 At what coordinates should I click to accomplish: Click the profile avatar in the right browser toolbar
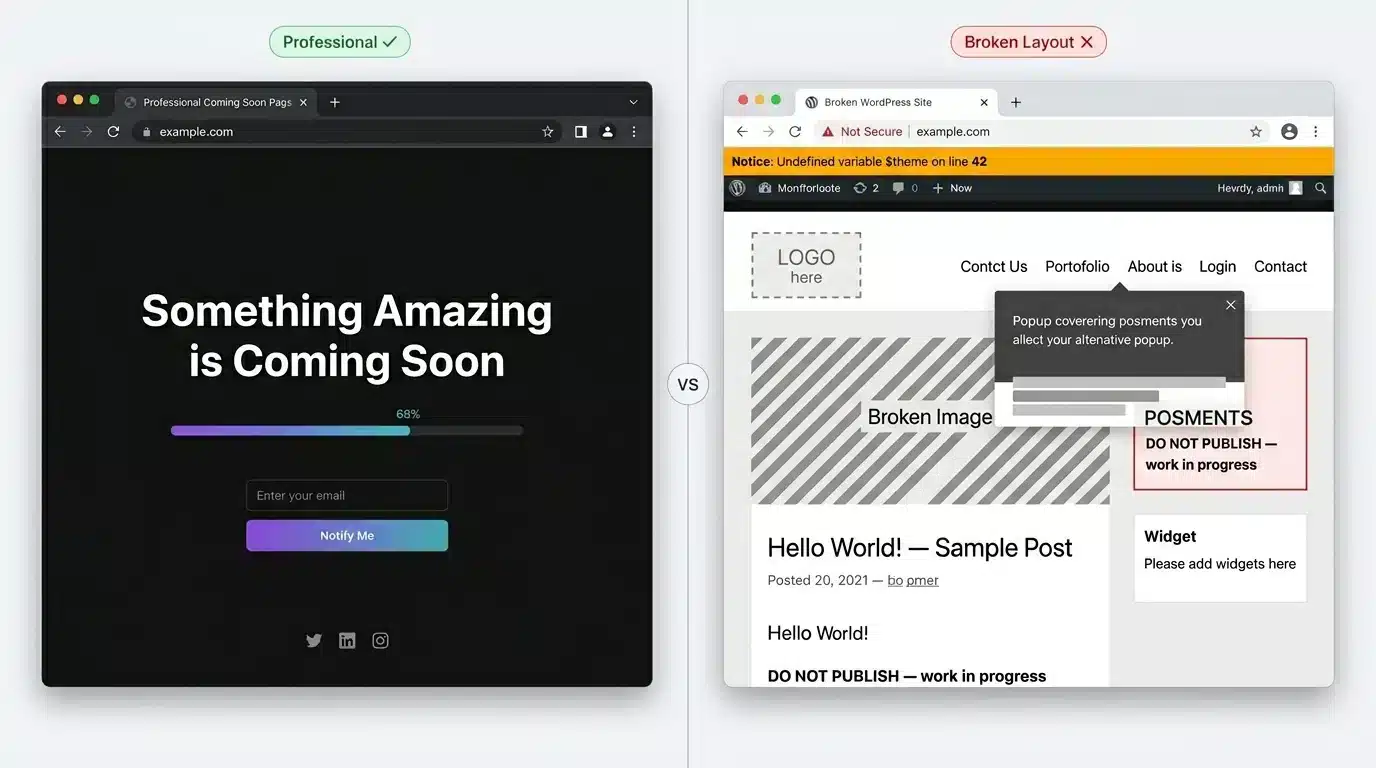tap(1289, 131)
